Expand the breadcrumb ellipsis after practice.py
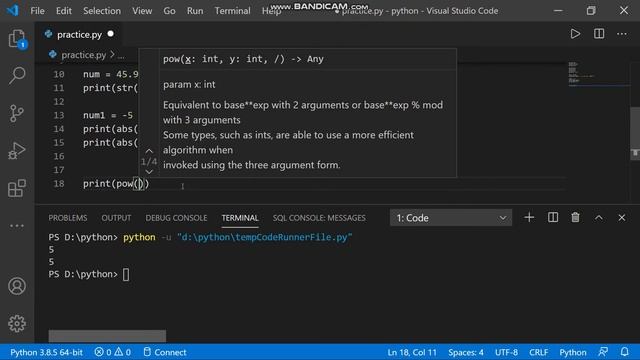This screenshot has width=640, height=360. pos(121,55)
